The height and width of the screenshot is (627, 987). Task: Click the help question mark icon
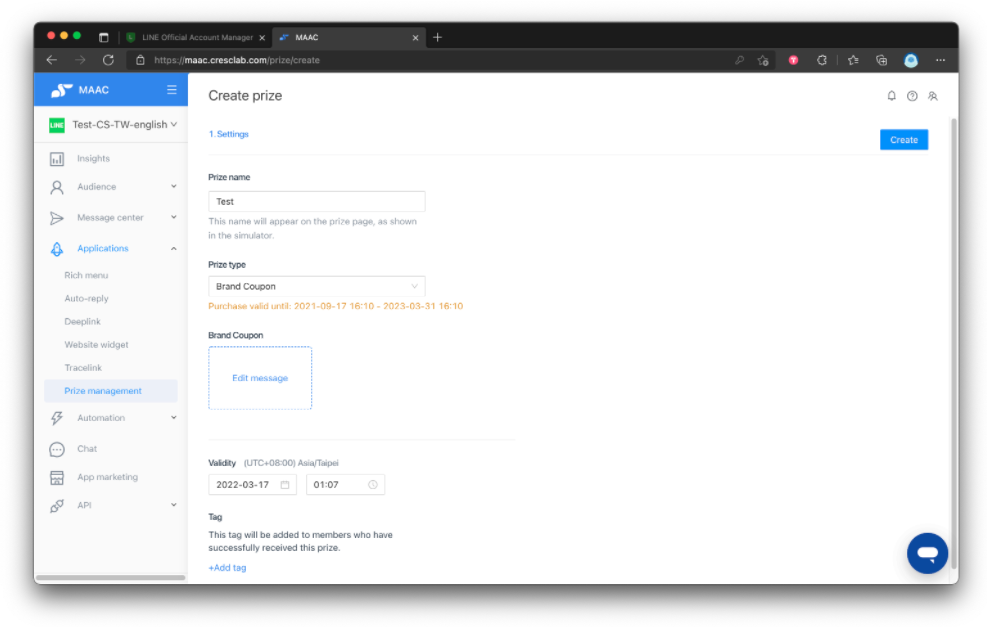tap(912, 96)
